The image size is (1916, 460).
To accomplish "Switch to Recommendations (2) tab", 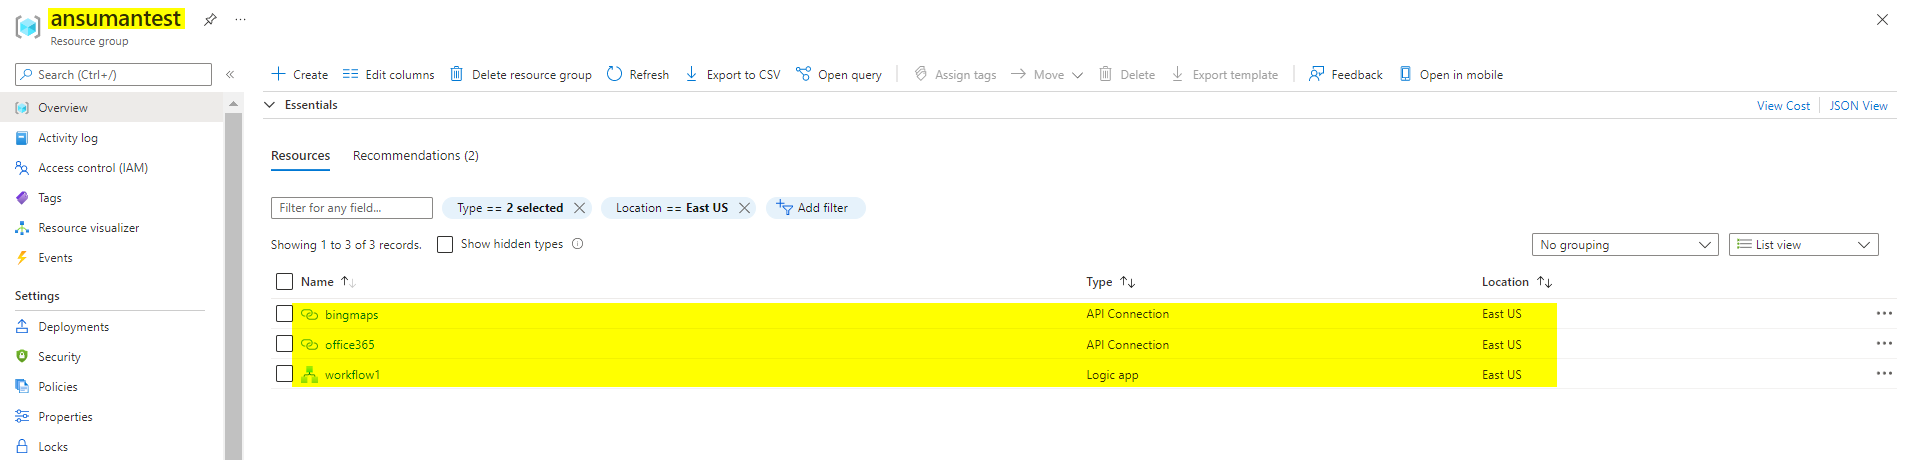I will 415,155.
